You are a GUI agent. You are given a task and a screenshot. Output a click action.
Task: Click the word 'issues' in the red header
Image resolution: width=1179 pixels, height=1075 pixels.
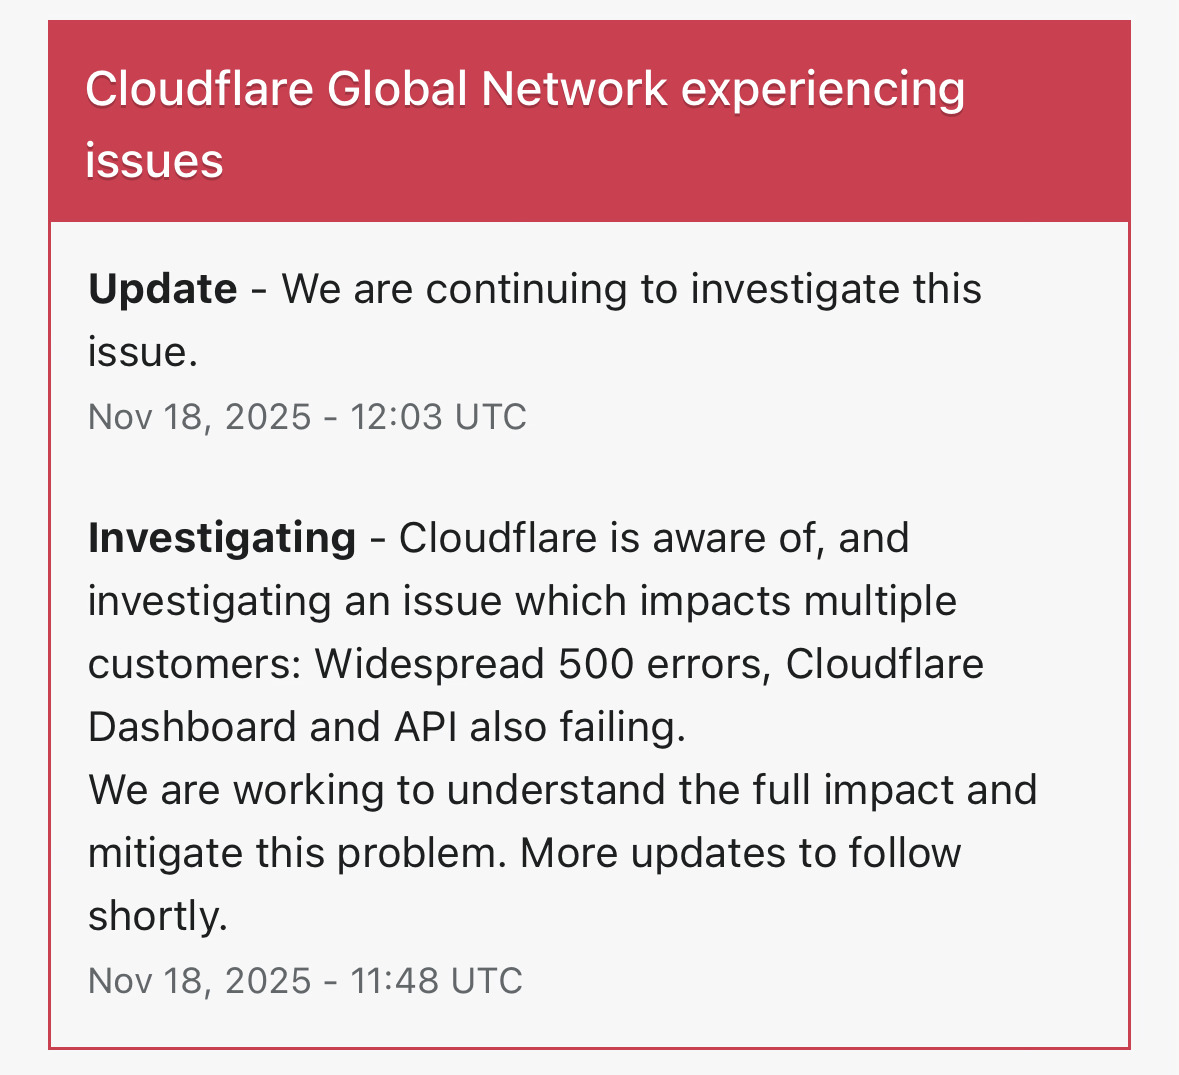tap(154, 161)
